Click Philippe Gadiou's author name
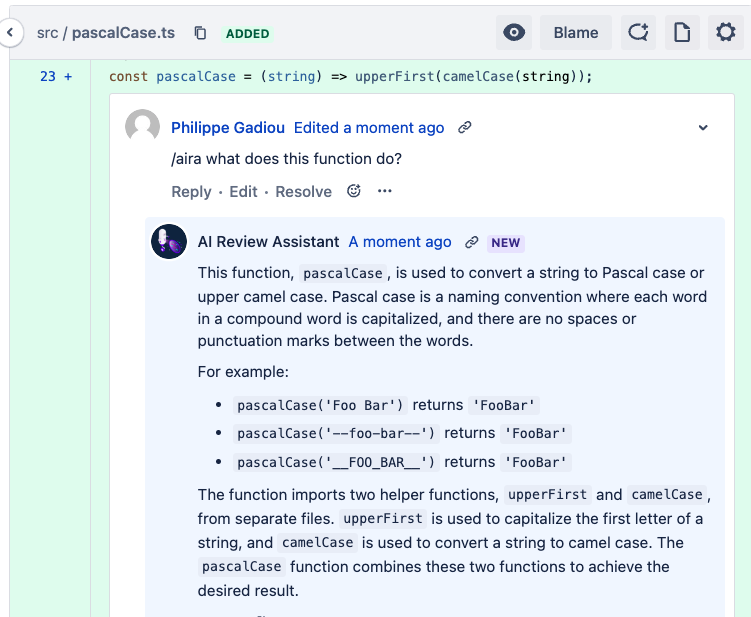 pos(228,128)
